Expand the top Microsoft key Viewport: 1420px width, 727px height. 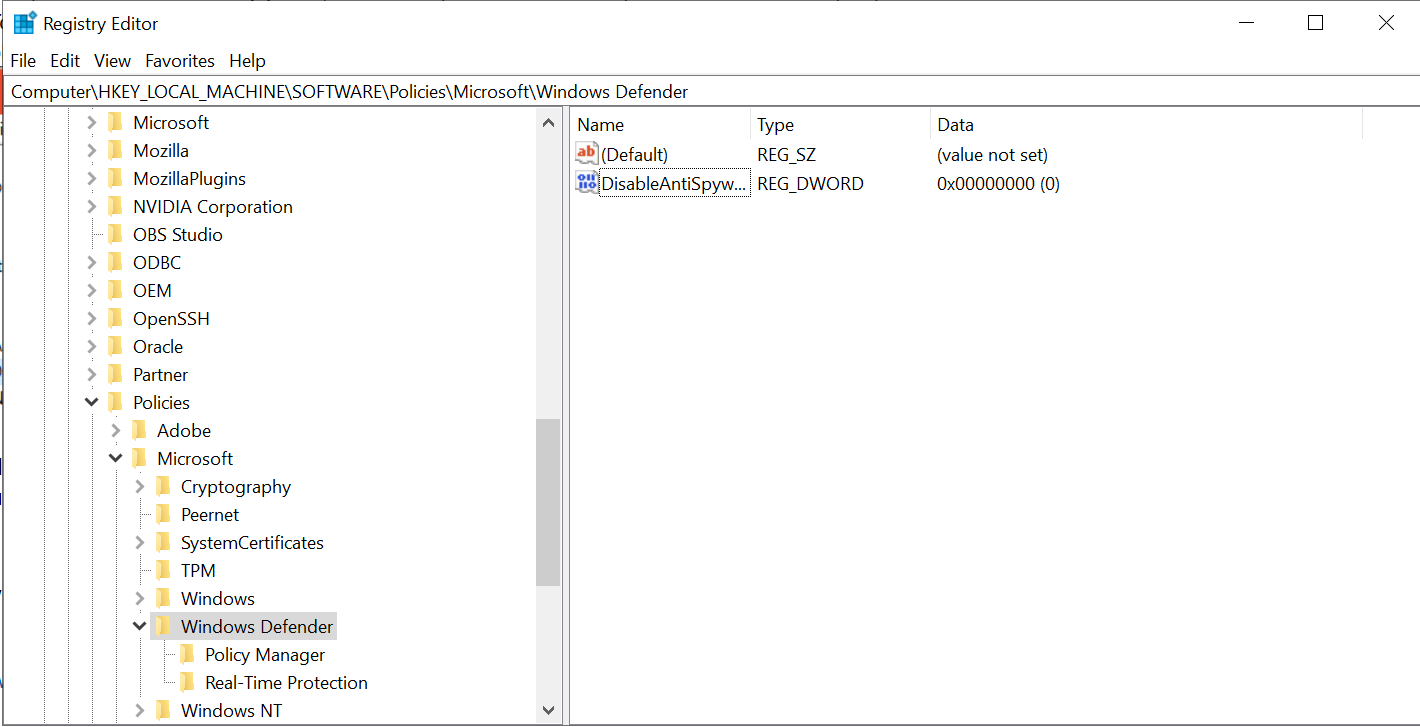point(92,123)
